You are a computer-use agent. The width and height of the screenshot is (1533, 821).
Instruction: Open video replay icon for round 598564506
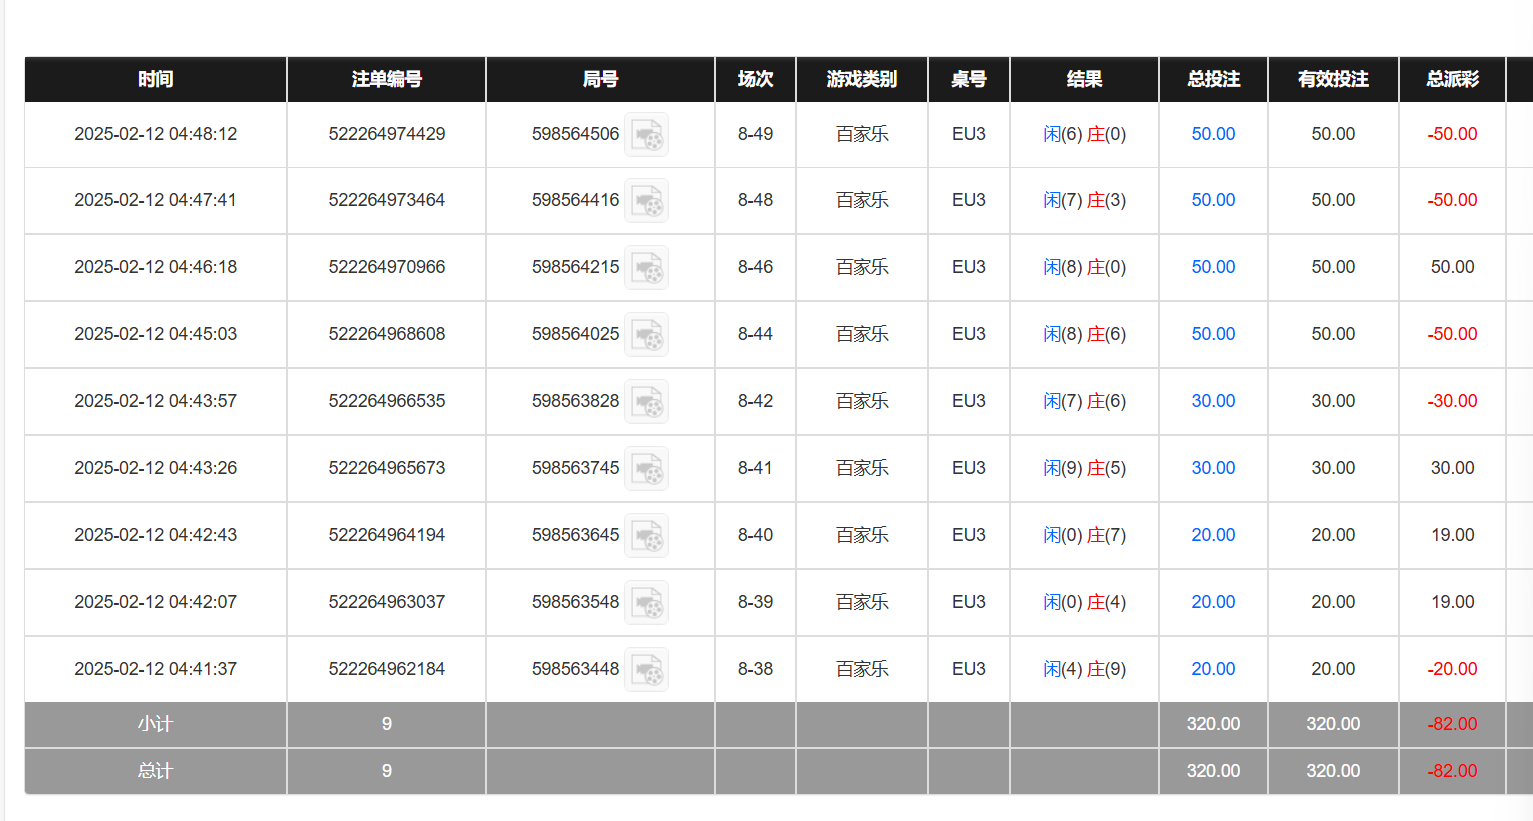[646, 135]
